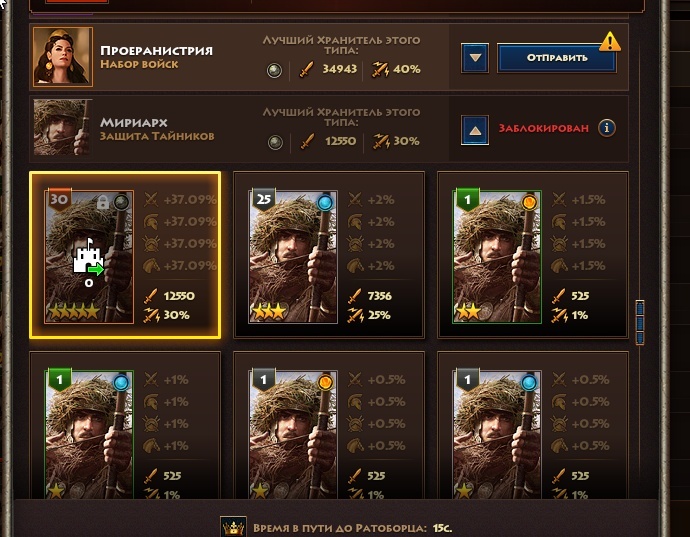Select the green level 1 card with +1%
The height and width of the screenshot is (537, 690).
click(125, 425)
